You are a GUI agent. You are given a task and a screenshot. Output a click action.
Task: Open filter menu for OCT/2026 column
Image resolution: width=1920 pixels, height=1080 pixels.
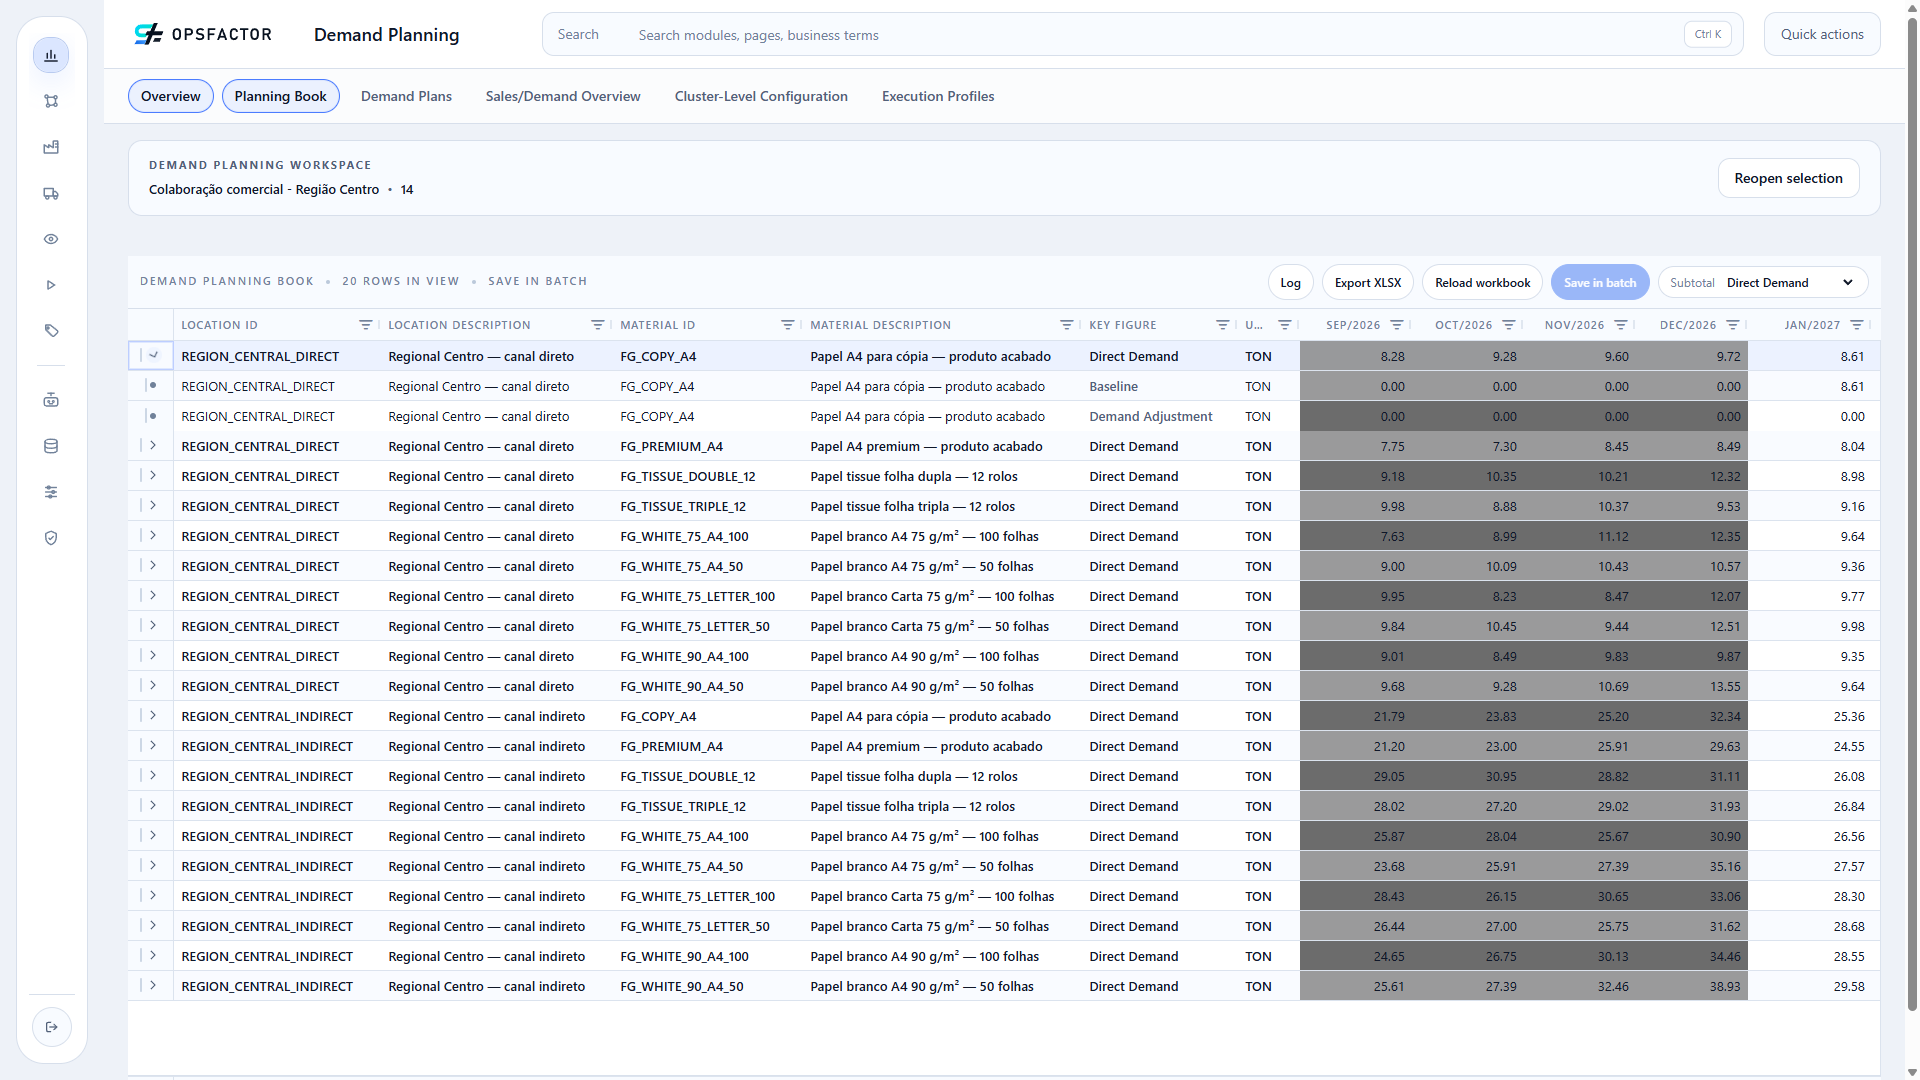[1508, 325]
